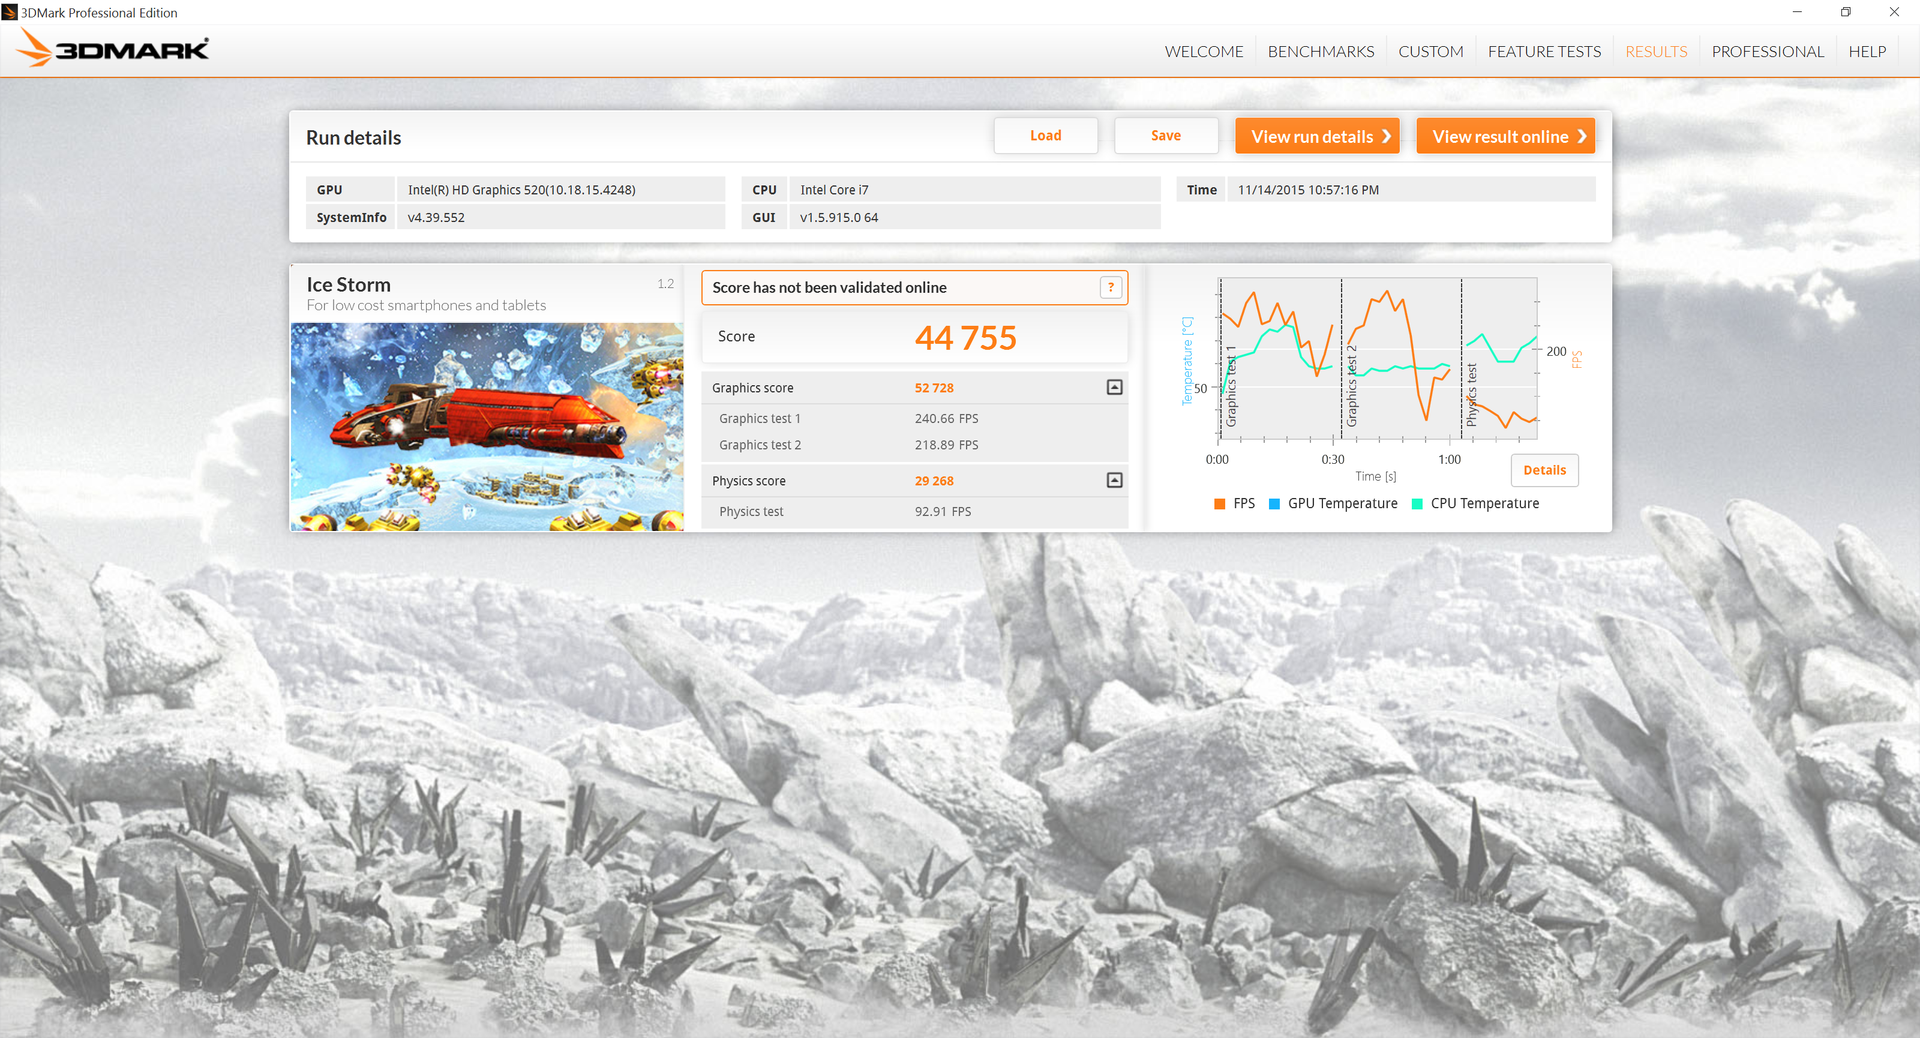Screen dimensions: 1920x1038
Task: Click Physics test 92.91 FPS row
Action: pos(914,512)
